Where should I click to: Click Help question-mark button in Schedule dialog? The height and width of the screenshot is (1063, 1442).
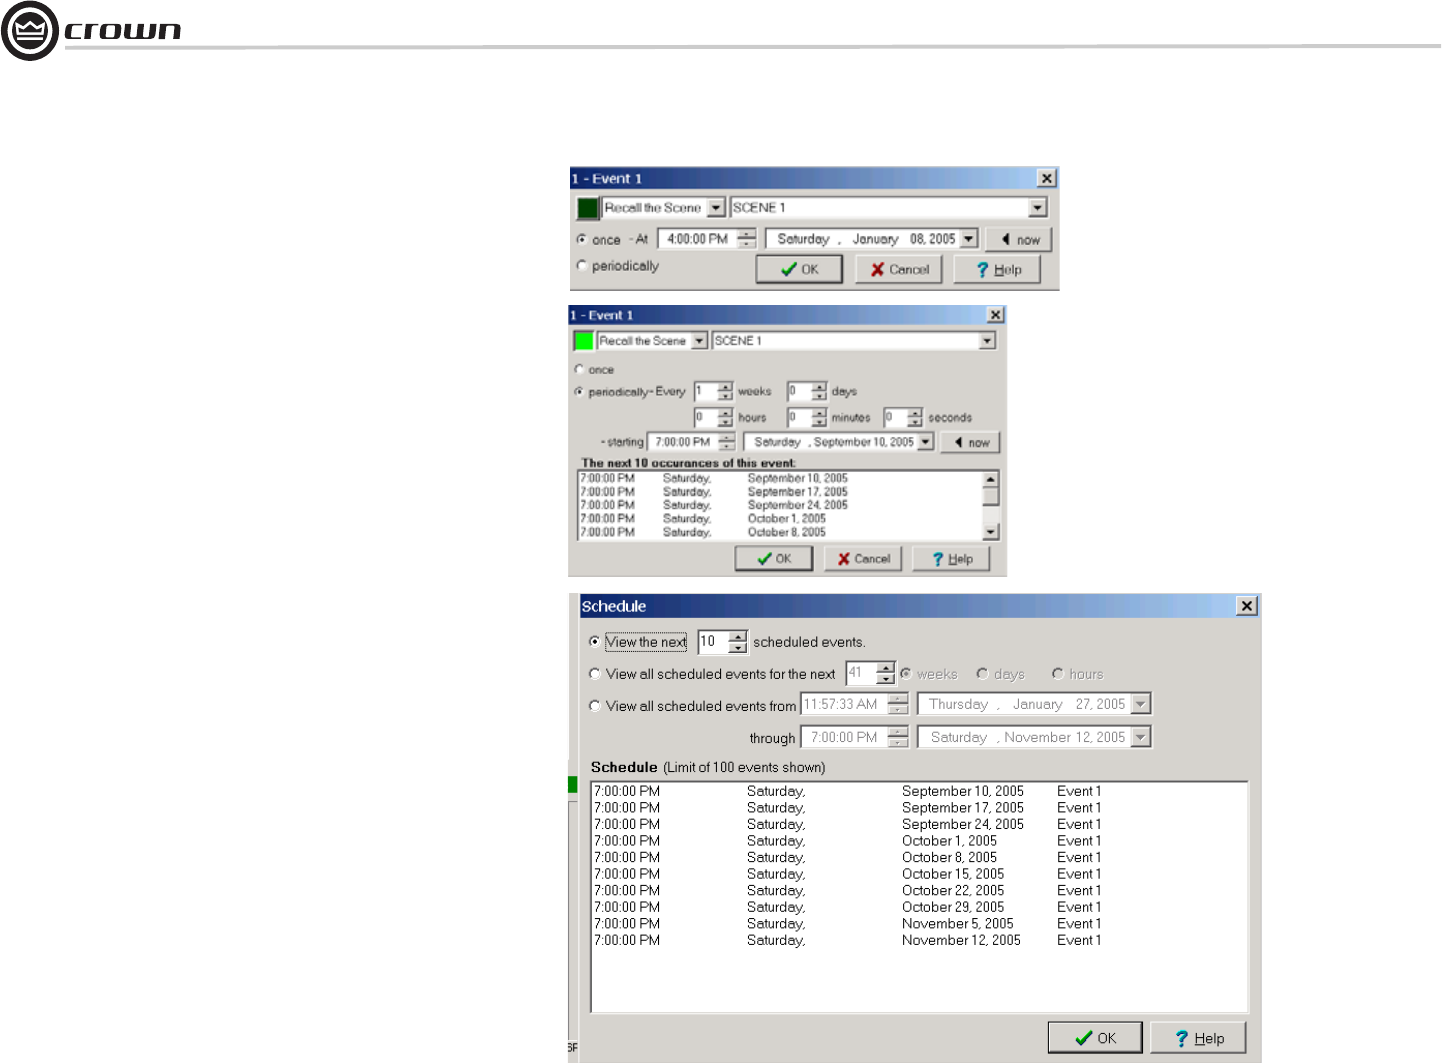point(1198,1038)
